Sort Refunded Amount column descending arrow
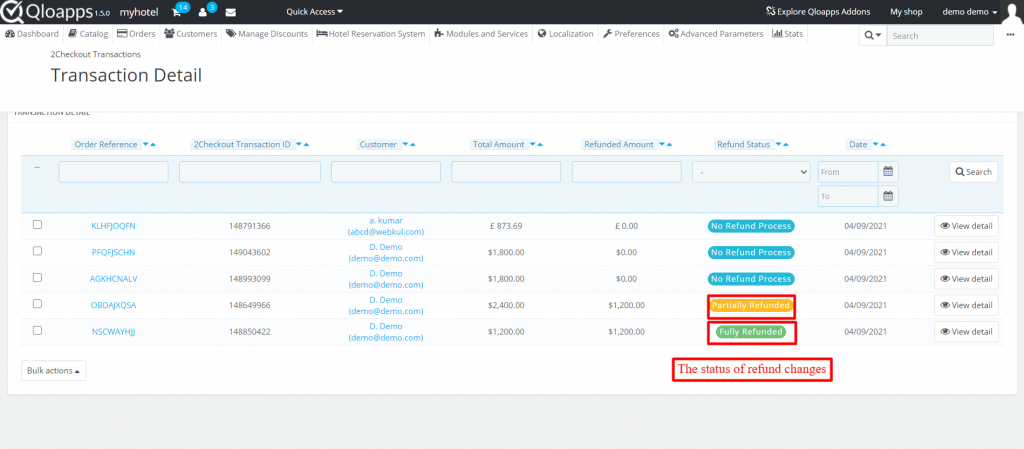The image size is (1024, 449). [x=662, y=144]
